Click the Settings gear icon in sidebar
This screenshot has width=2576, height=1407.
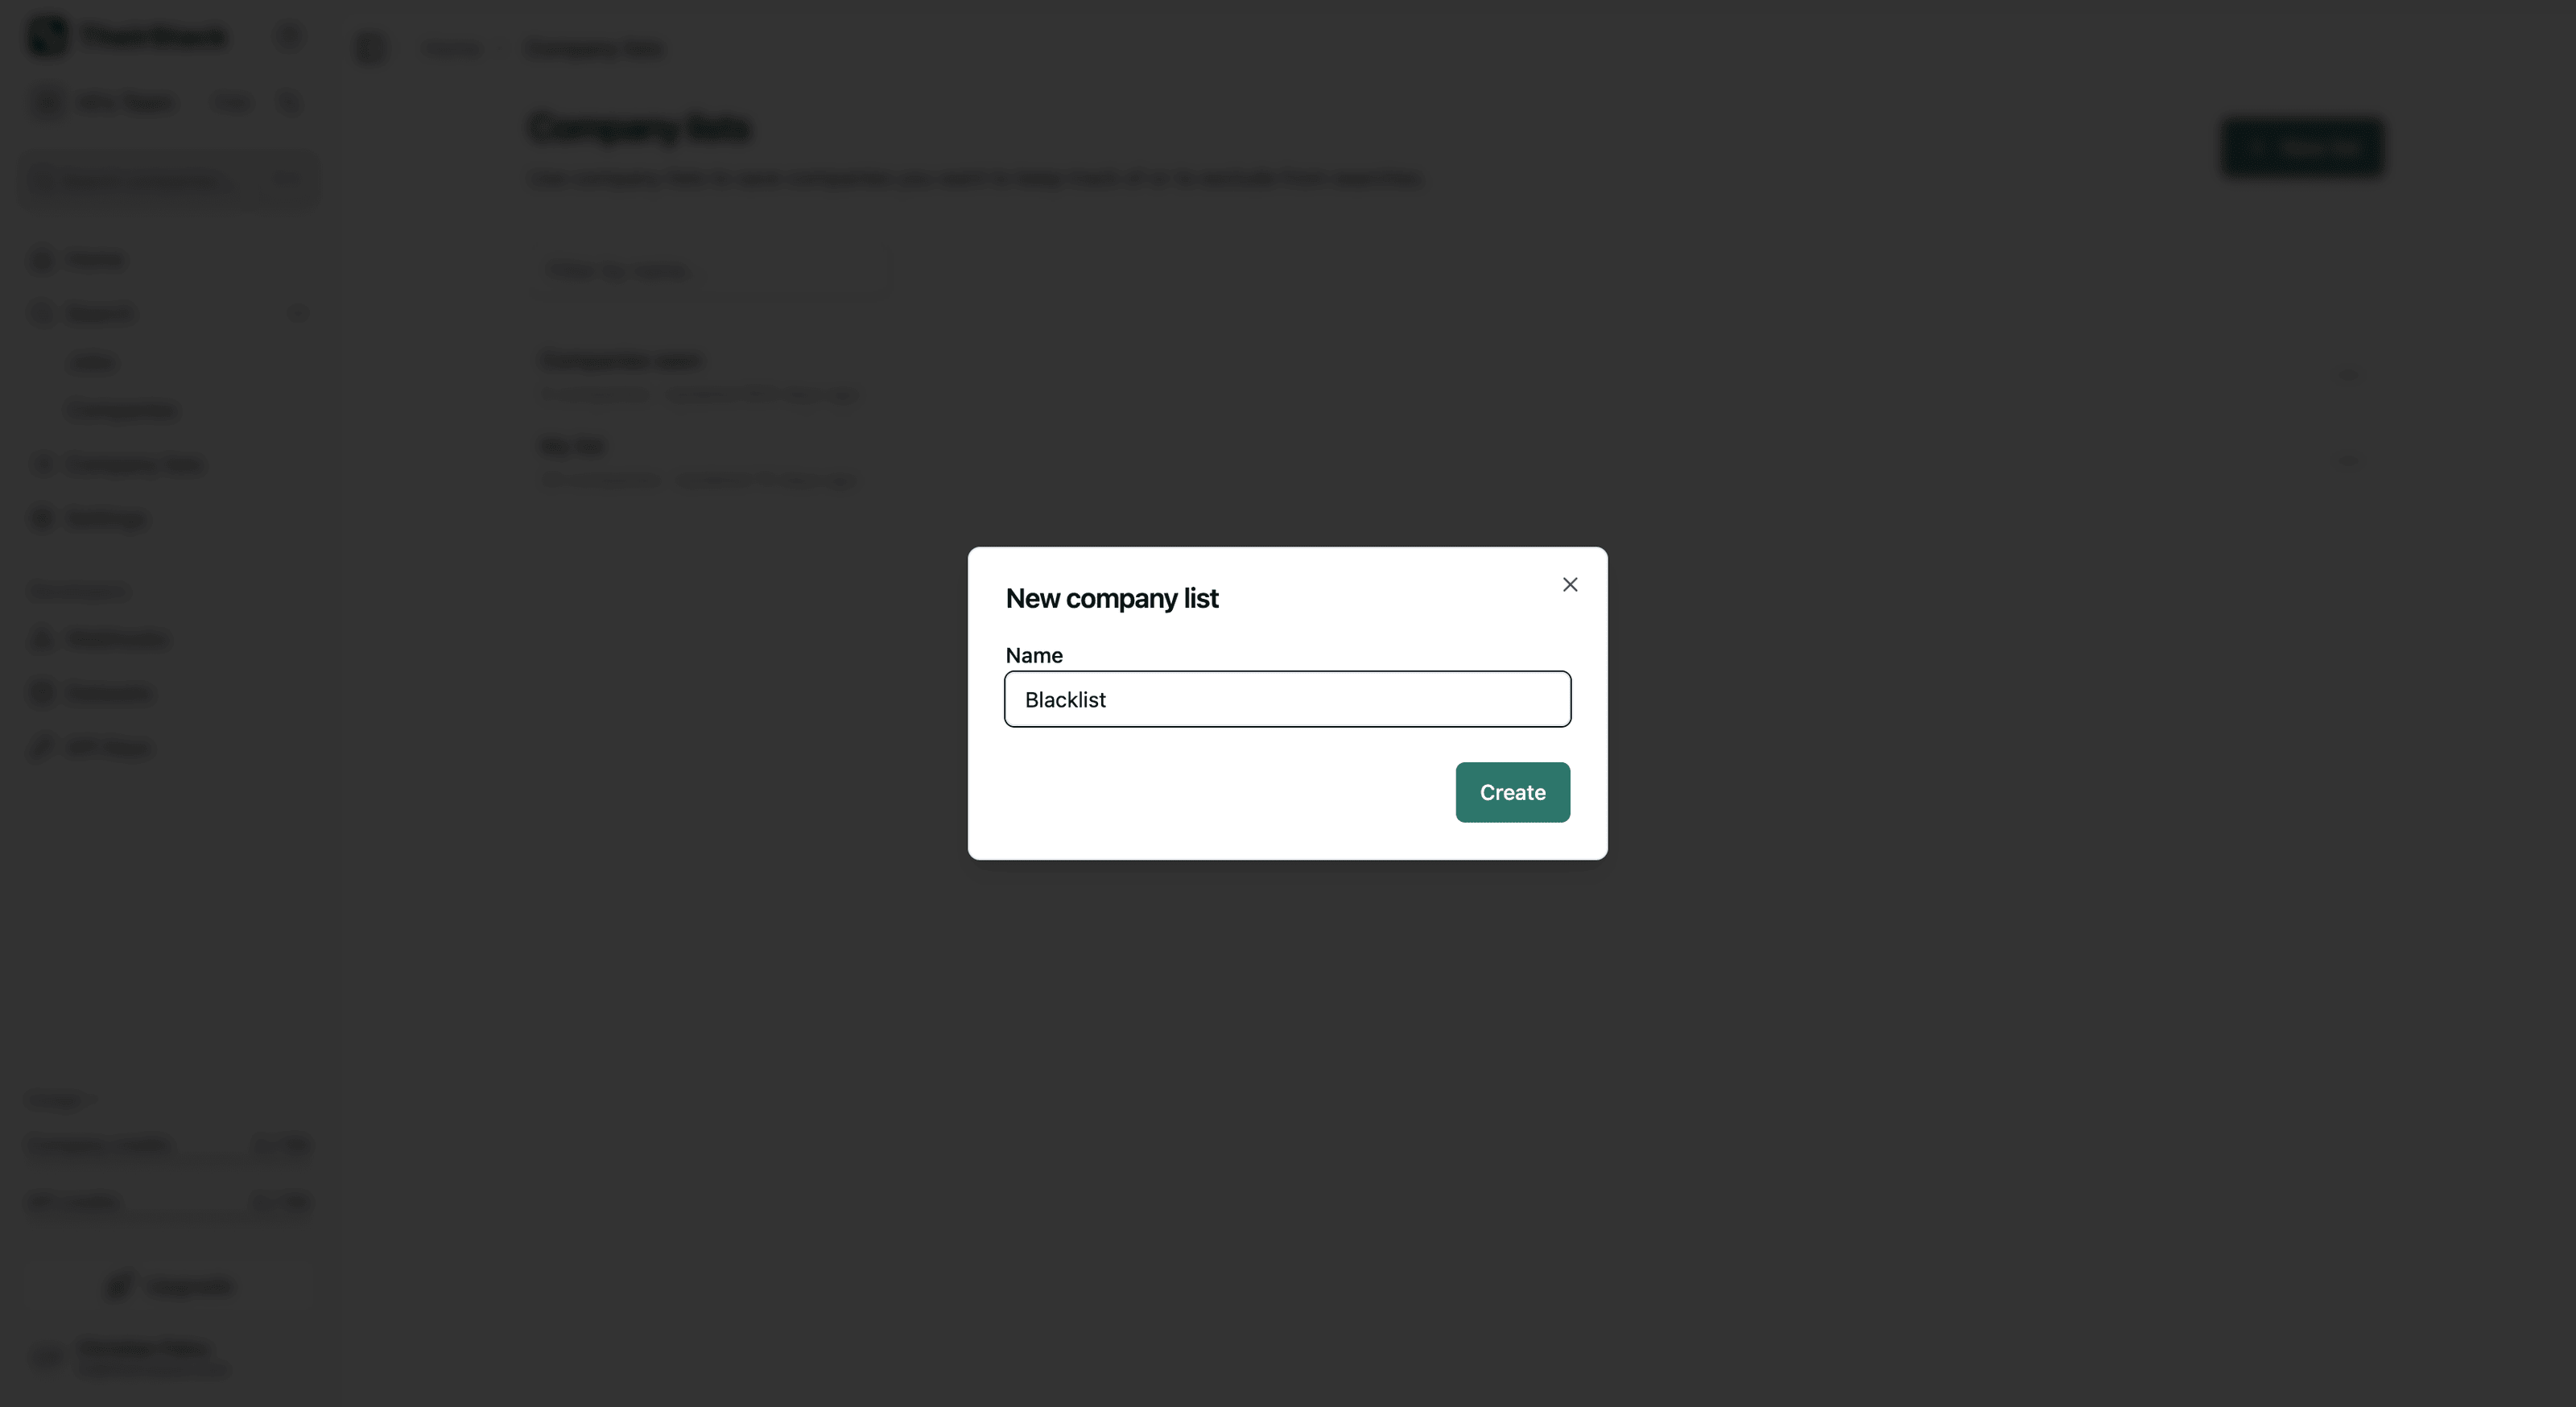[42, 518]
